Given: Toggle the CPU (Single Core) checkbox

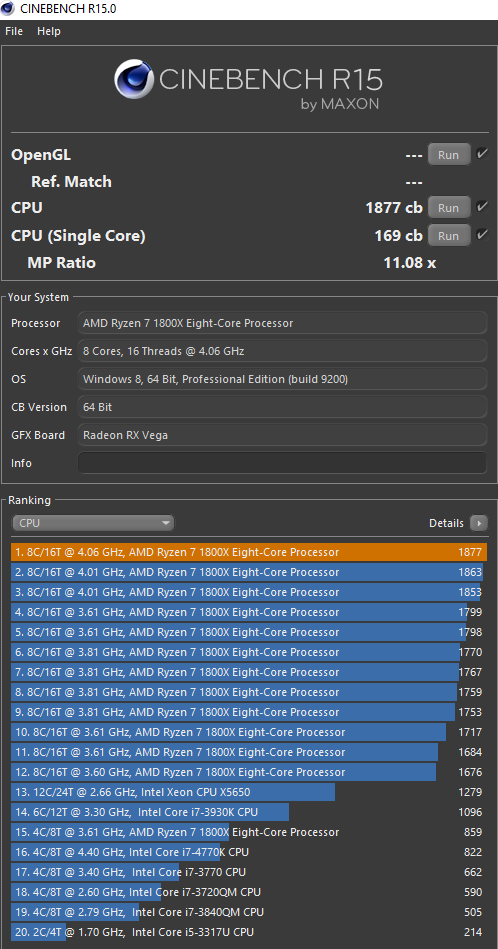Looking at the screenshot, I should (482, 235).
